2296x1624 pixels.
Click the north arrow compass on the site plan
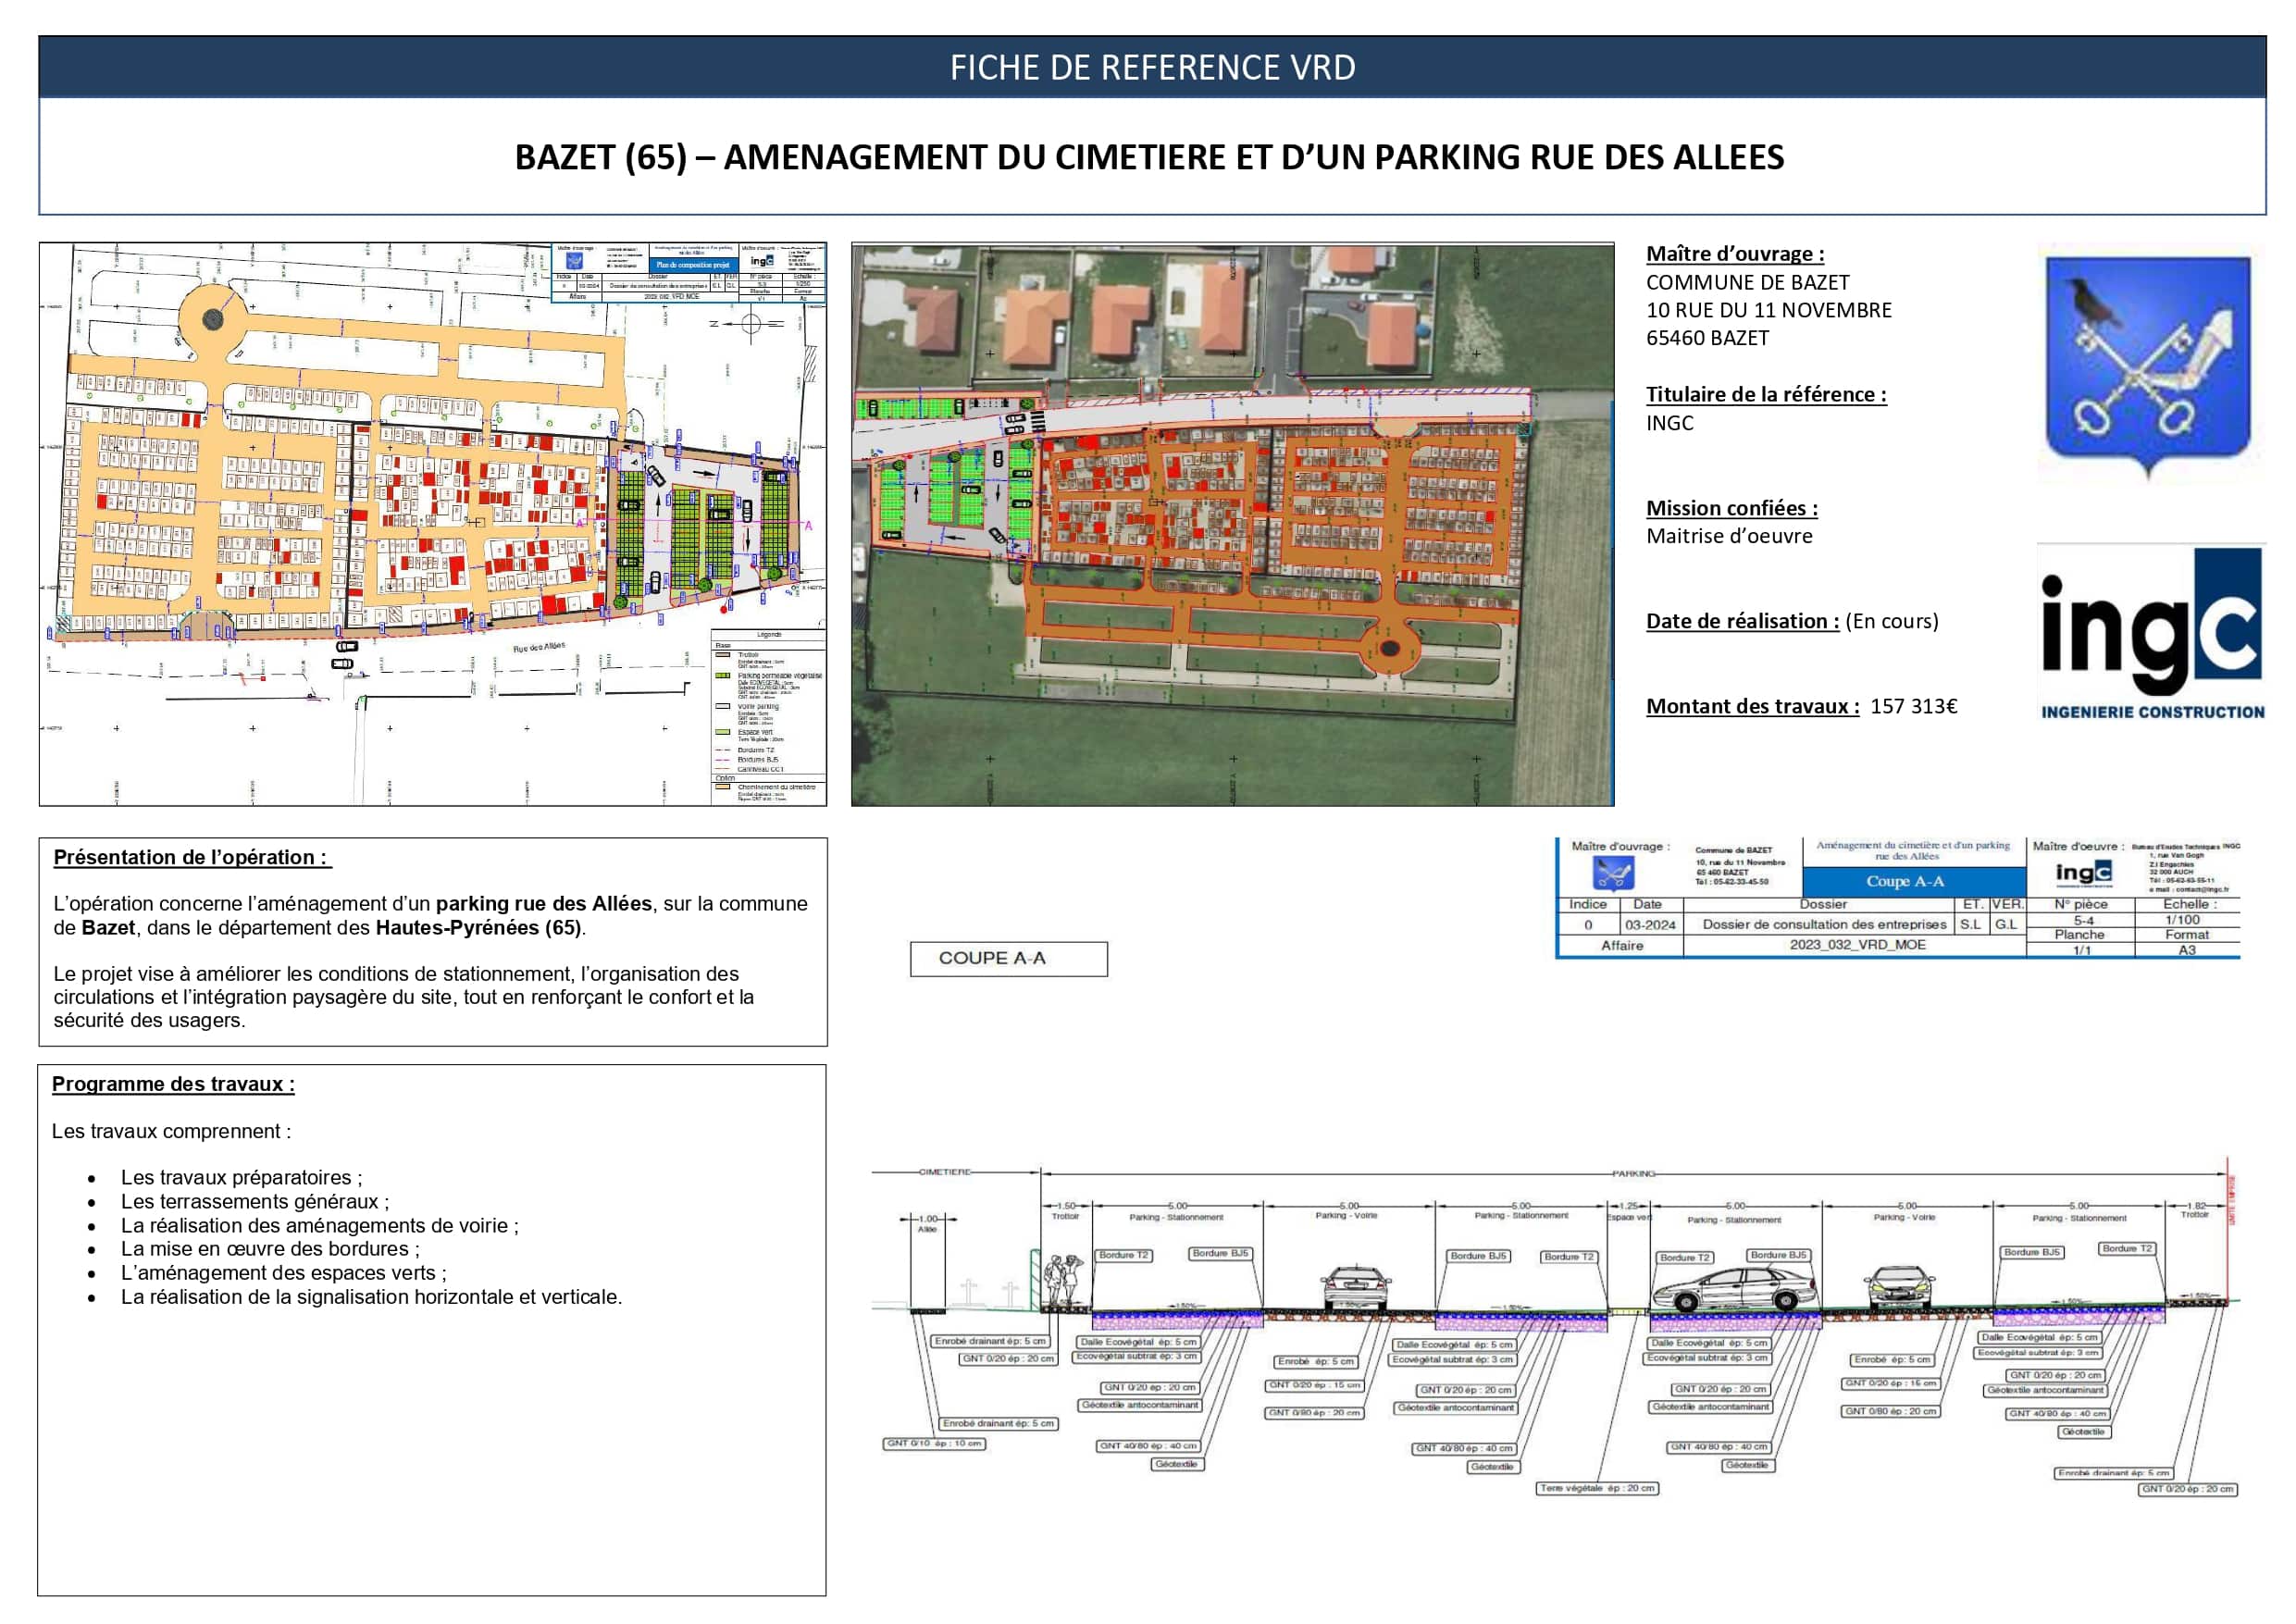pos(751,323)
